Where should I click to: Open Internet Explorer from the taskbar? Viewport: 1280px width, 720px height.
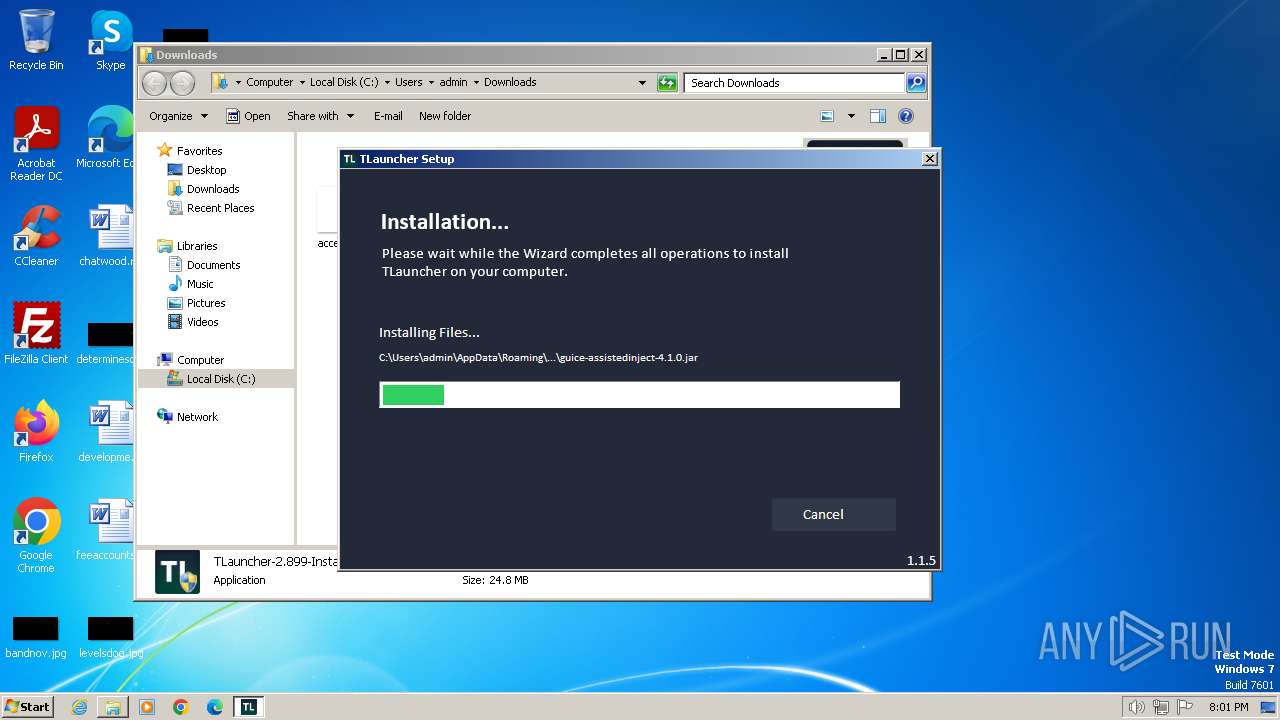coord(80,707)
